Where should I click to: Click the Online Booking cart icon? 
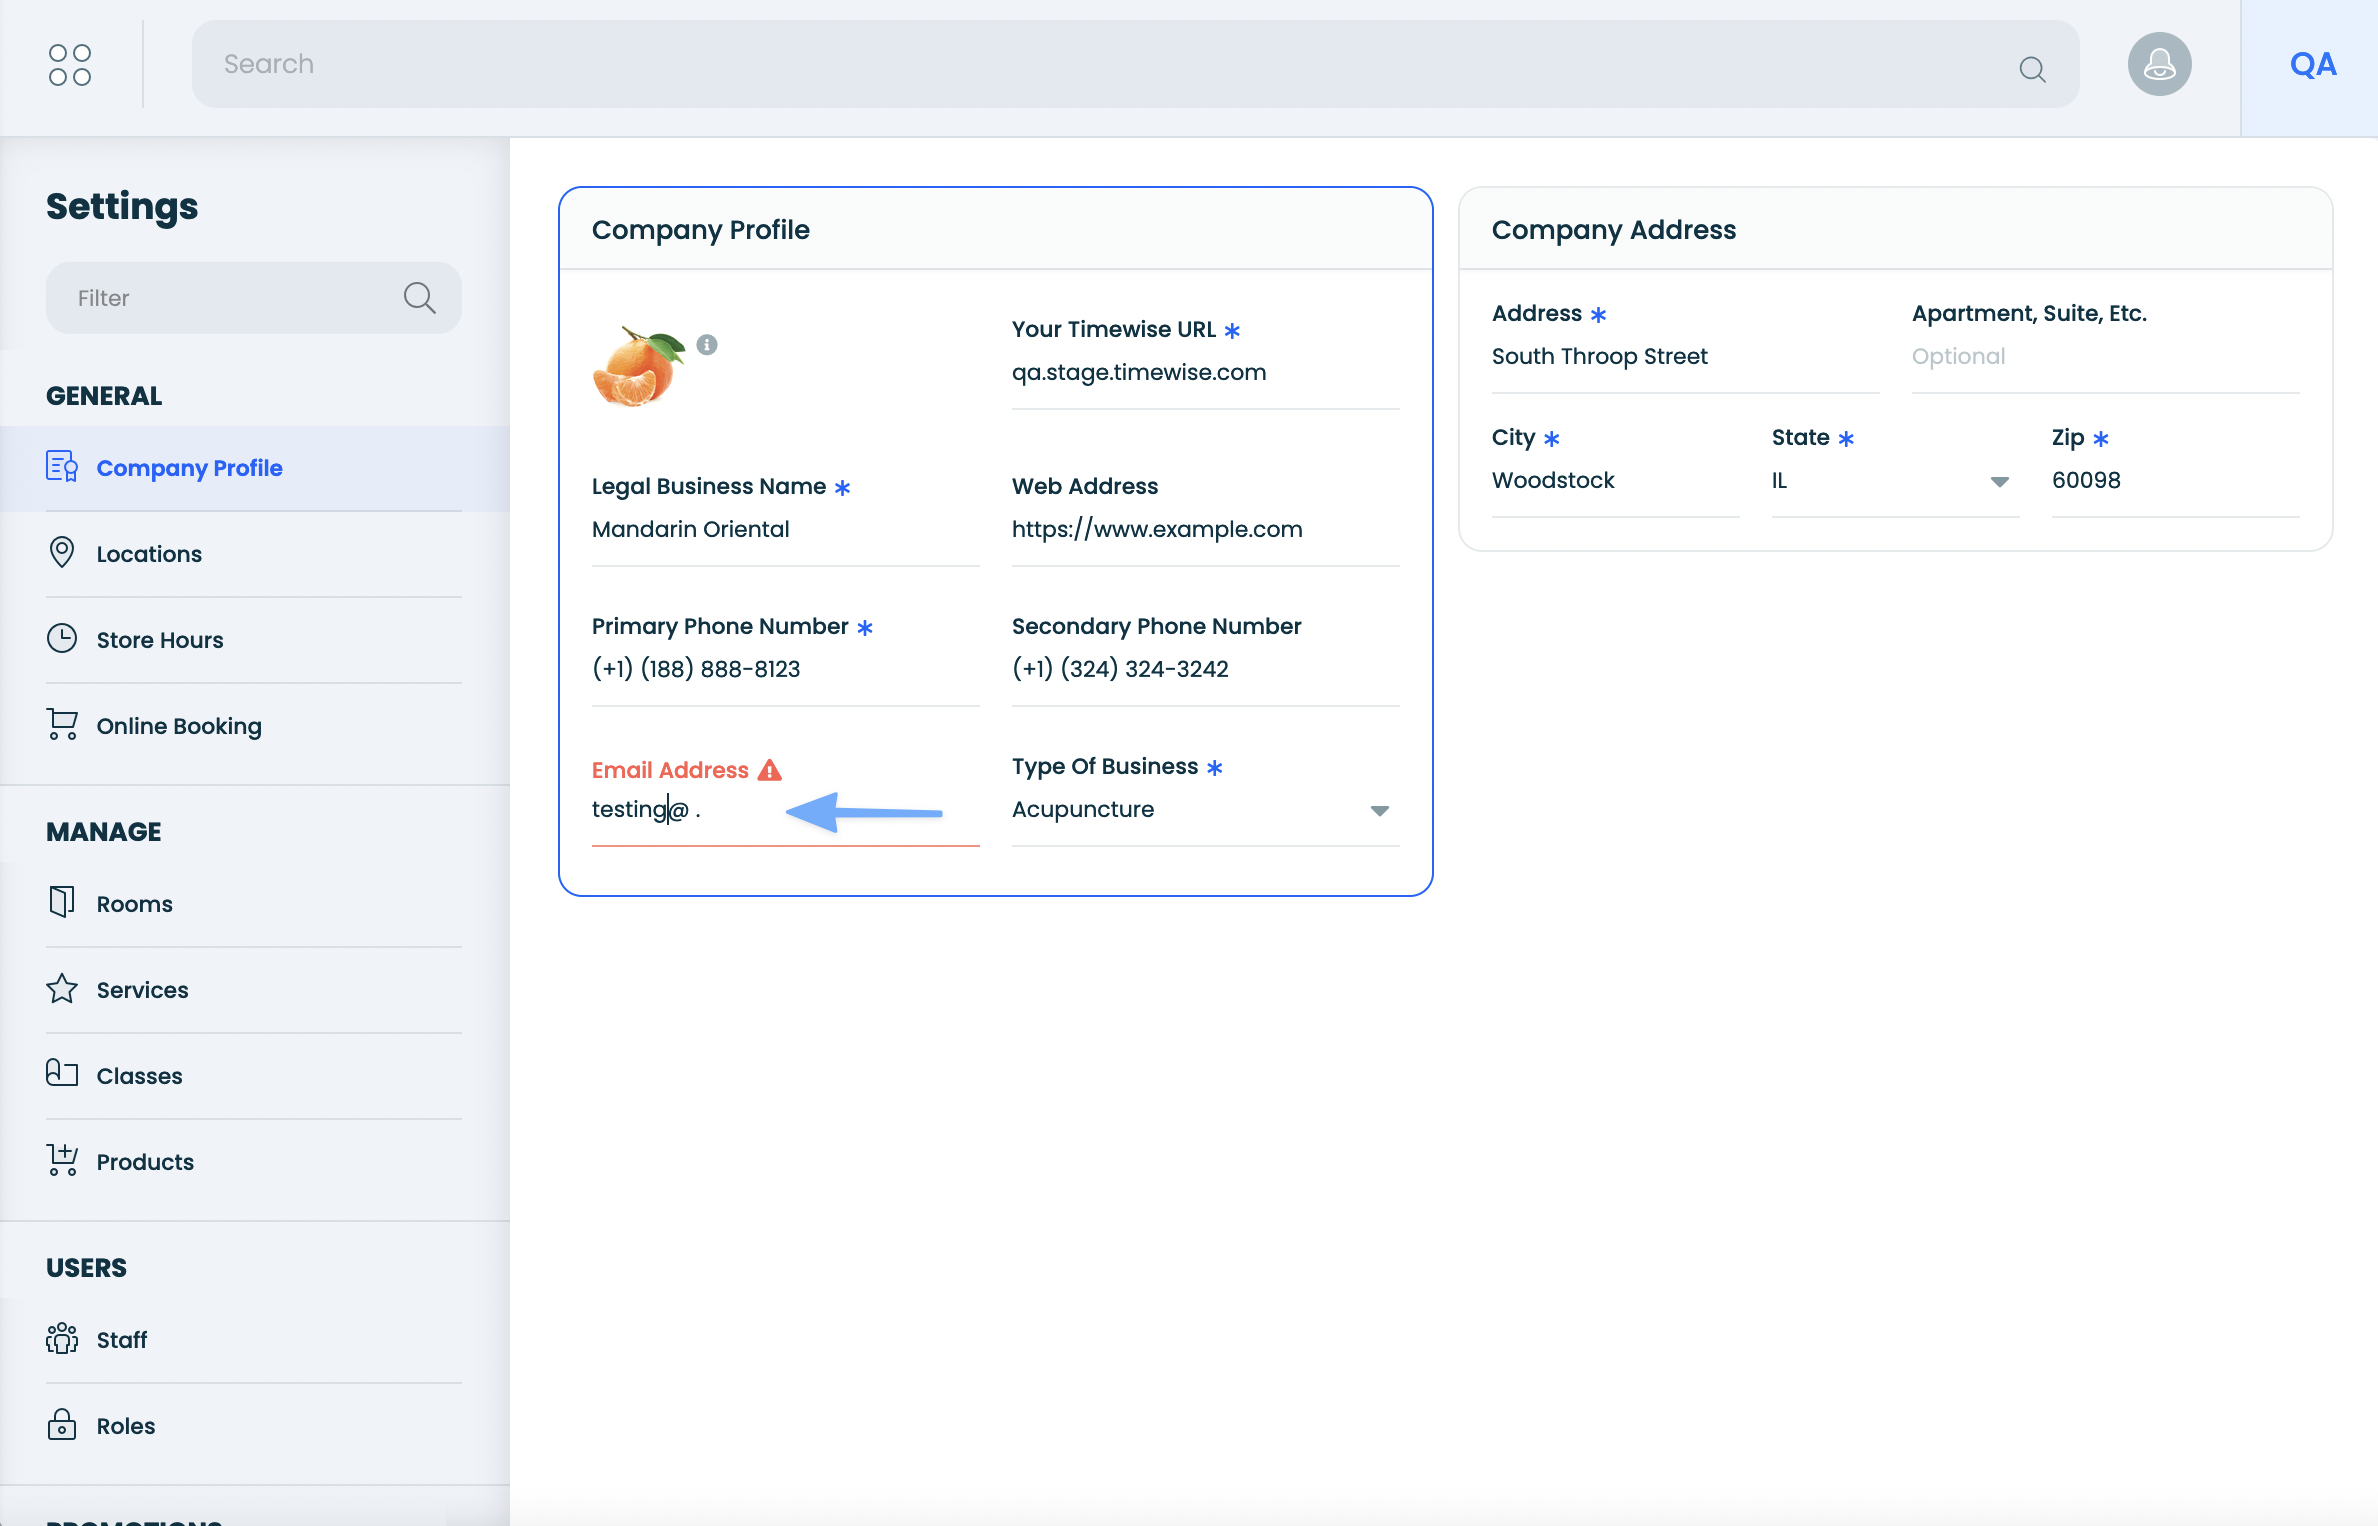pos(62,725)
